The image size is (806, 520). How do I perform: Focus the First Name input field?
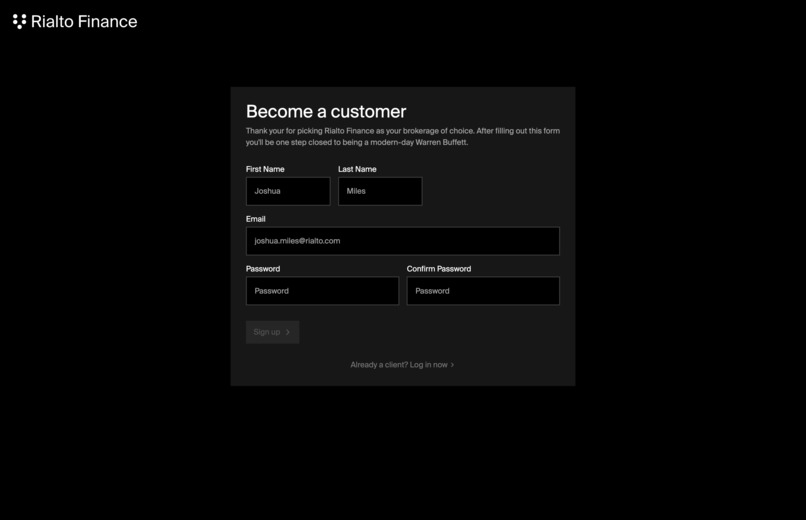pos(288,191)
